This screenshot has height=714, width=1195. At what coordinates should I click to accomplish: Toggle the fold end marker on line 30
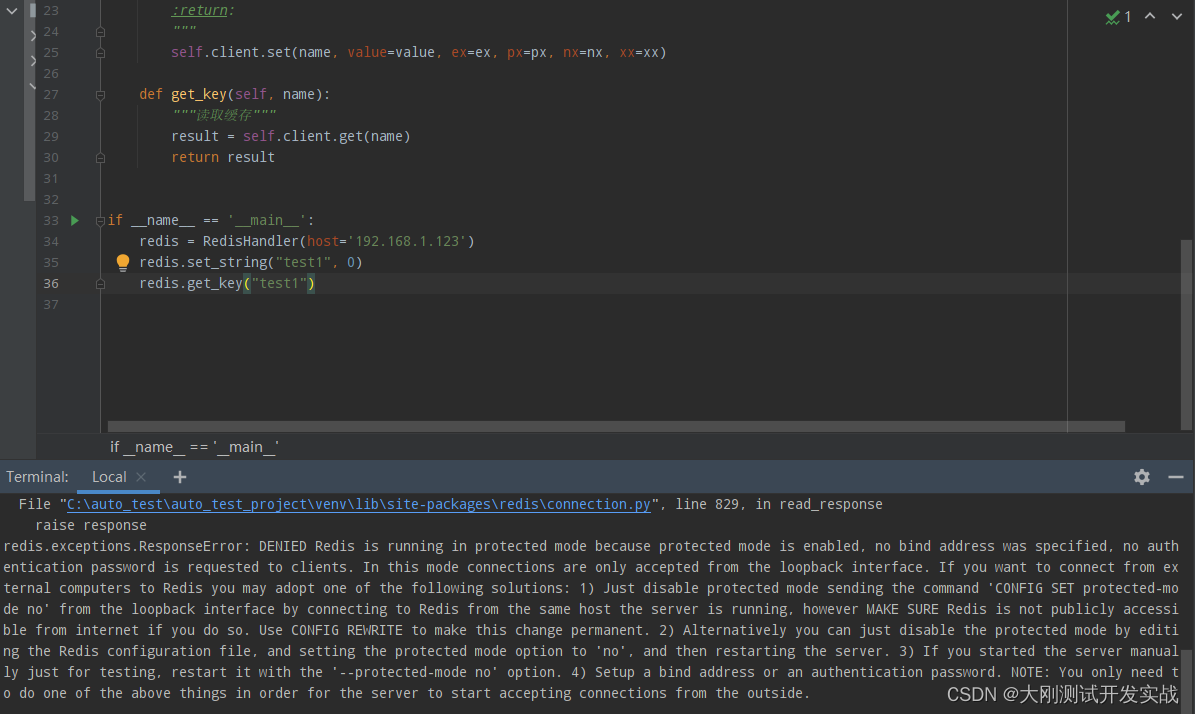[100, 158]
